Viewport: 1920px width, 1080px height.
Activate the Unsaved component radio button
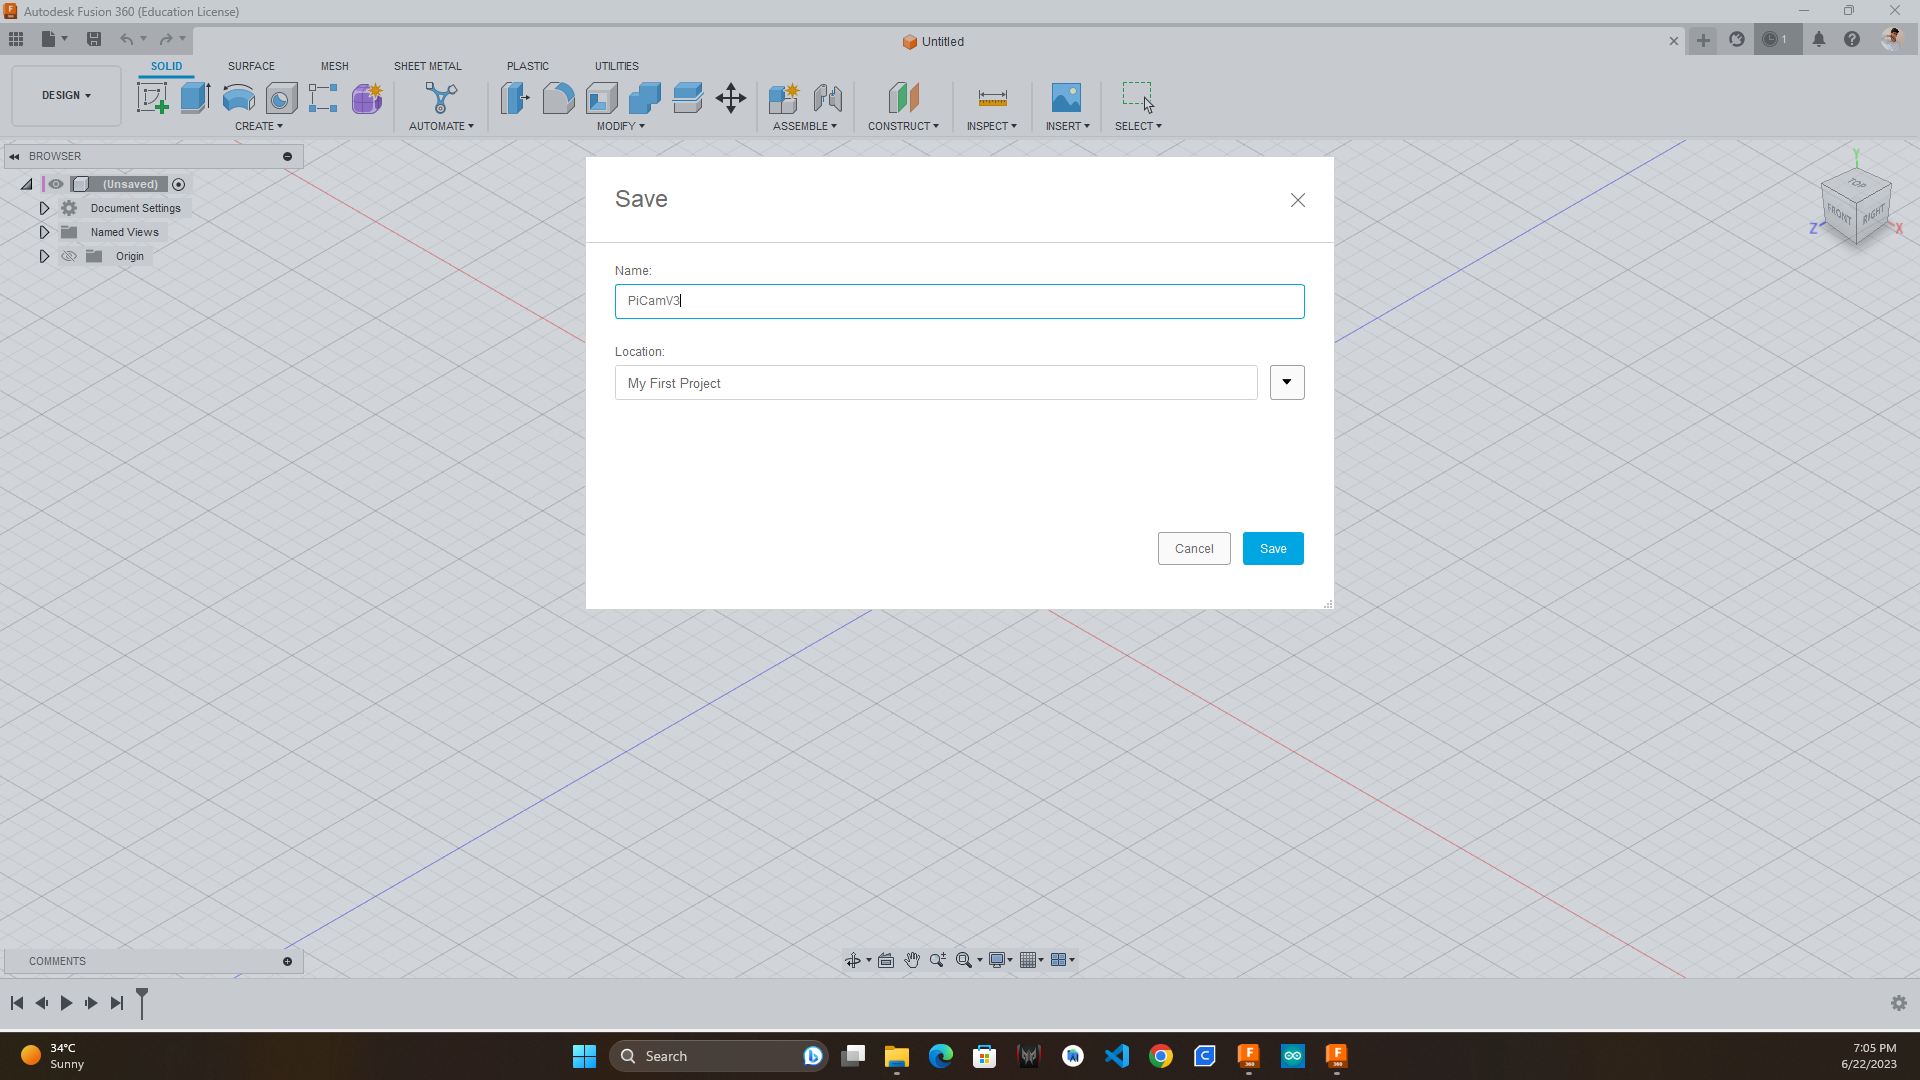click(179, 184)
